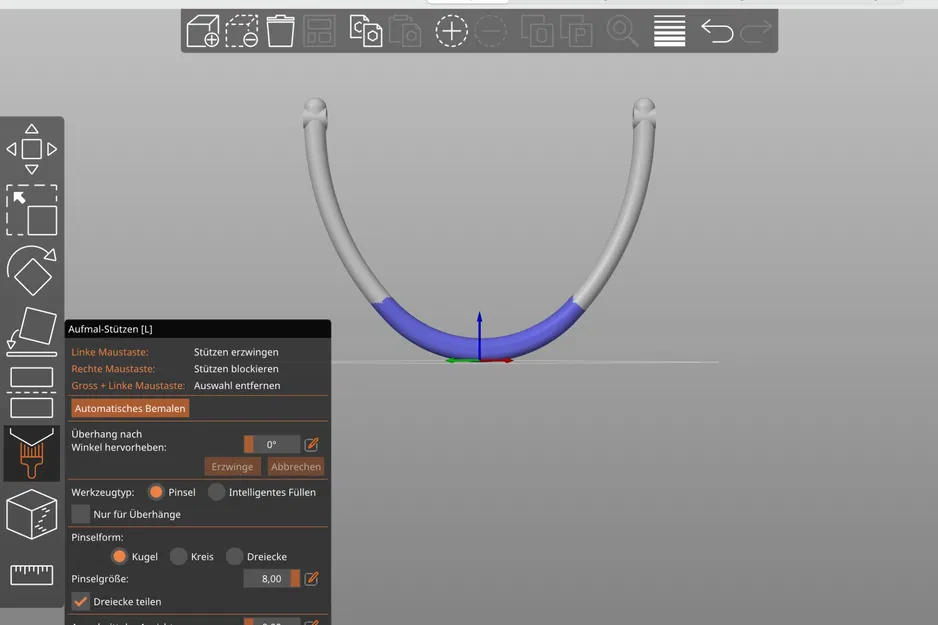Click the Split to objects icon

537,31
